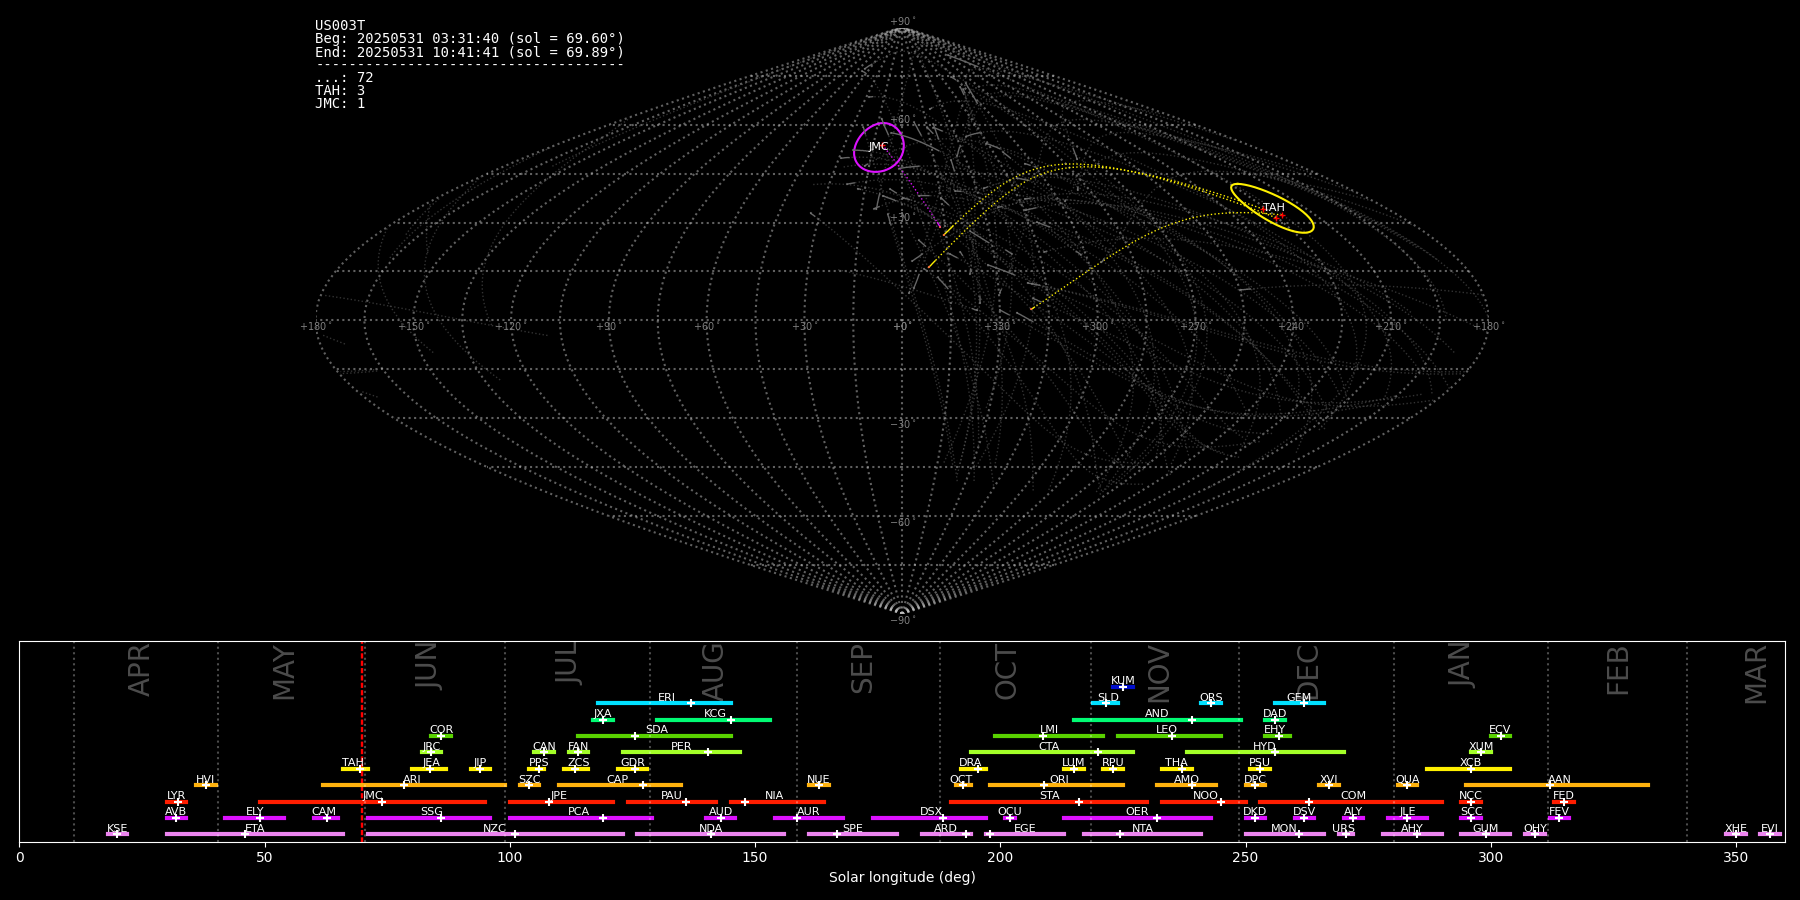Select the SDA shower label
1800x900 pixels.
click(657, 730)
